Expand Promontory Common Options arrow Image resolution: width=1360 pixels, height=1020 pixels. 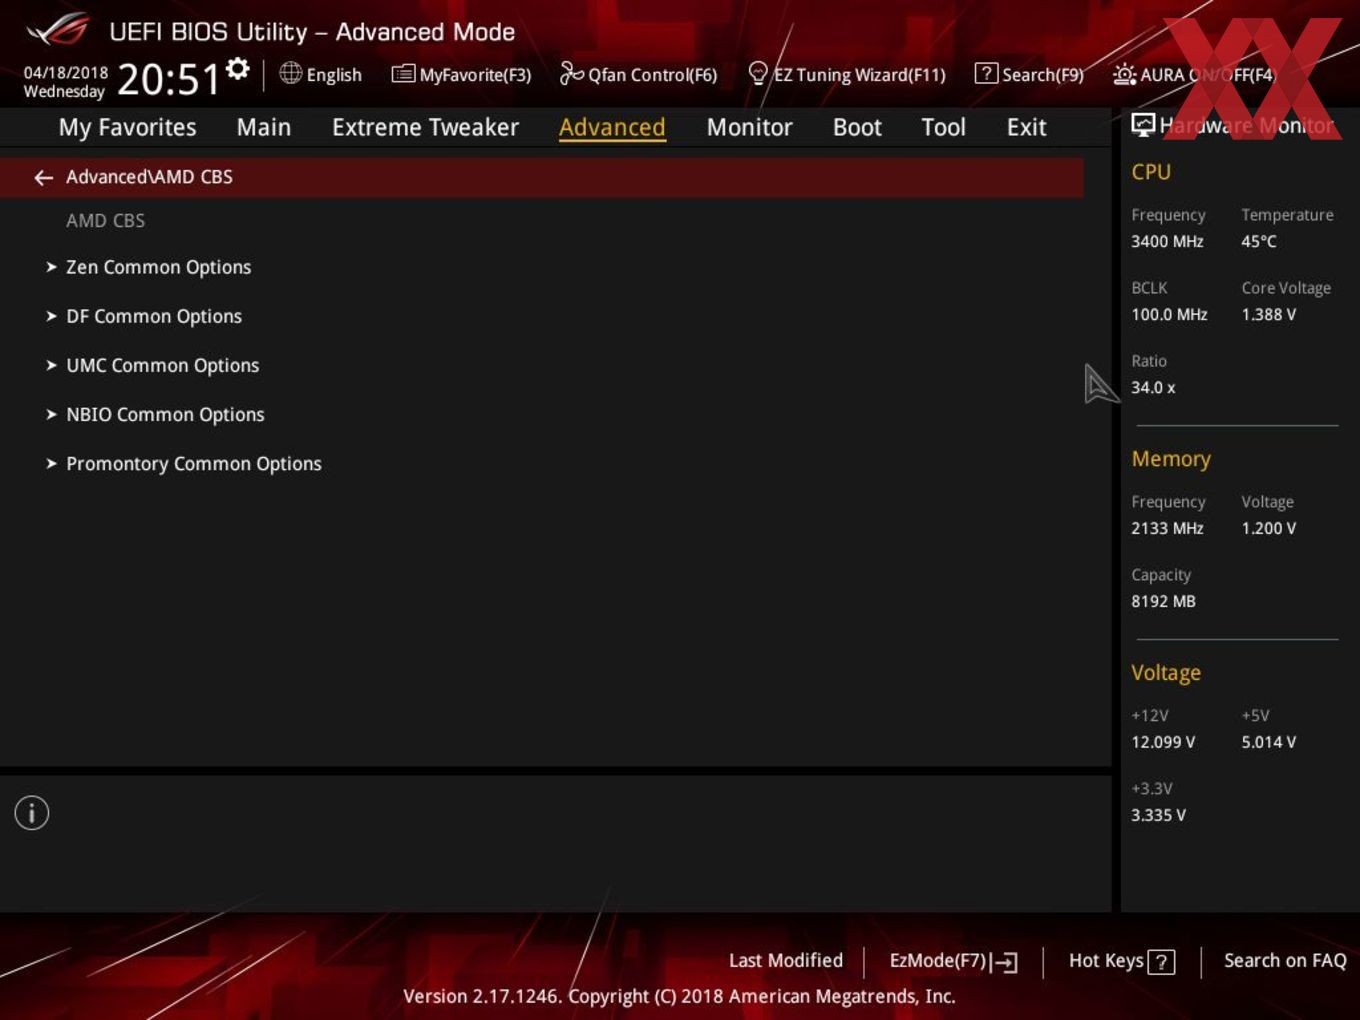click(x=51, y=463)
